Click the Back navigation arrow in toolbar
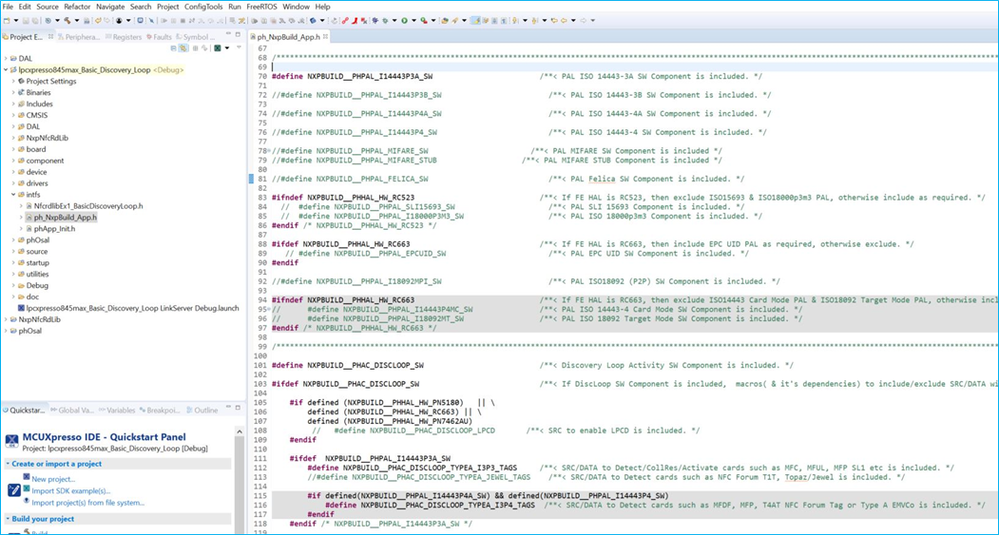This screenshot has width=999, height=535. pos(566,20)
